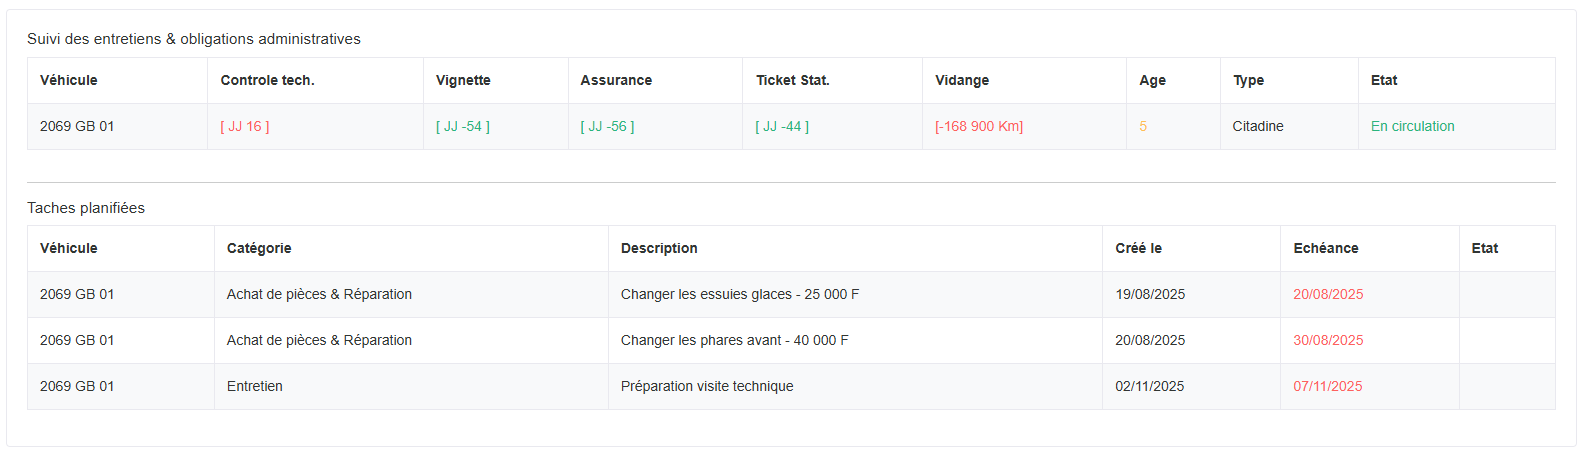
Task: Click the Vidange column header
Action: point(962,81)
